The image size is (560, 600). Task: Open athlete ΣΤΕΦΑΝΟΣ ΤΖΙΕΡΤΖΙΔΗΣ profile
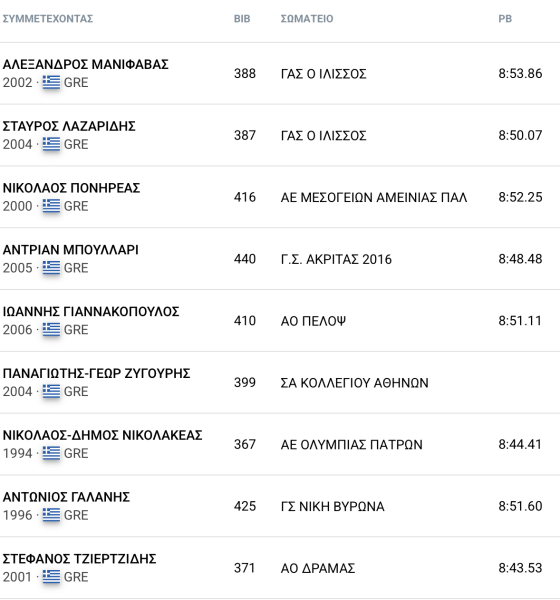(79, 559)
